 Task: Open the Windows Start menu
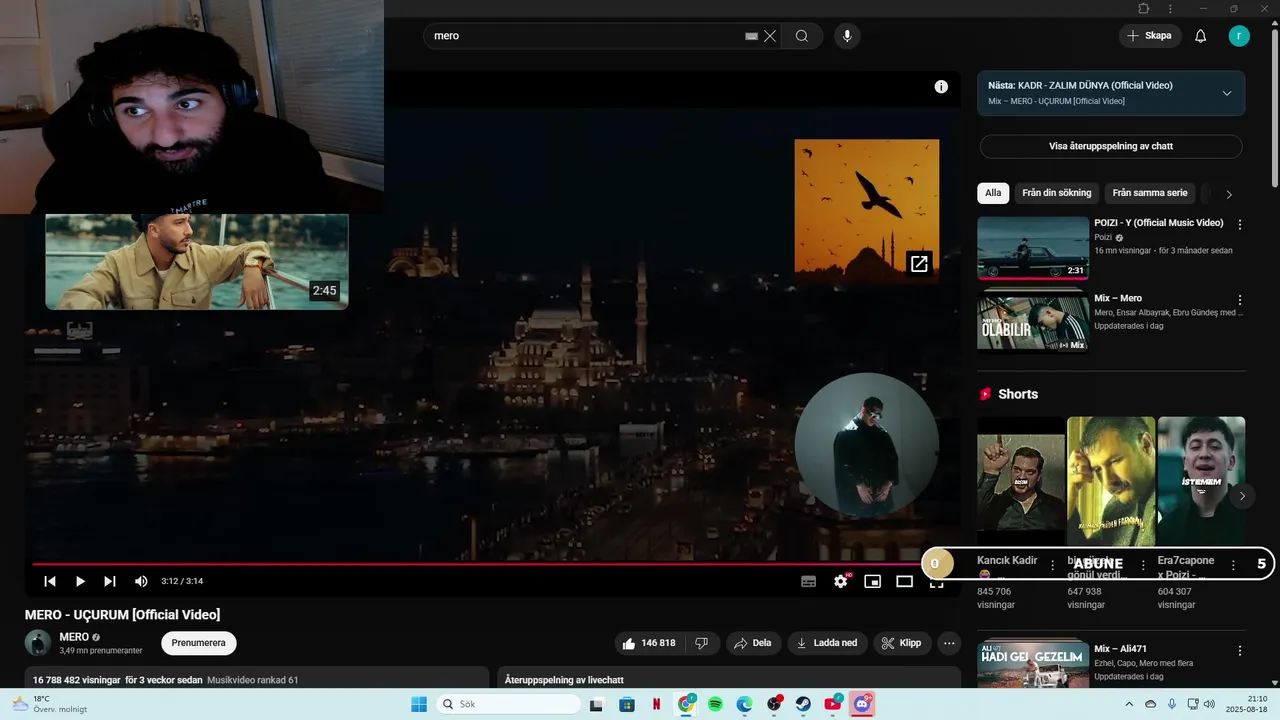pos(419,704)
